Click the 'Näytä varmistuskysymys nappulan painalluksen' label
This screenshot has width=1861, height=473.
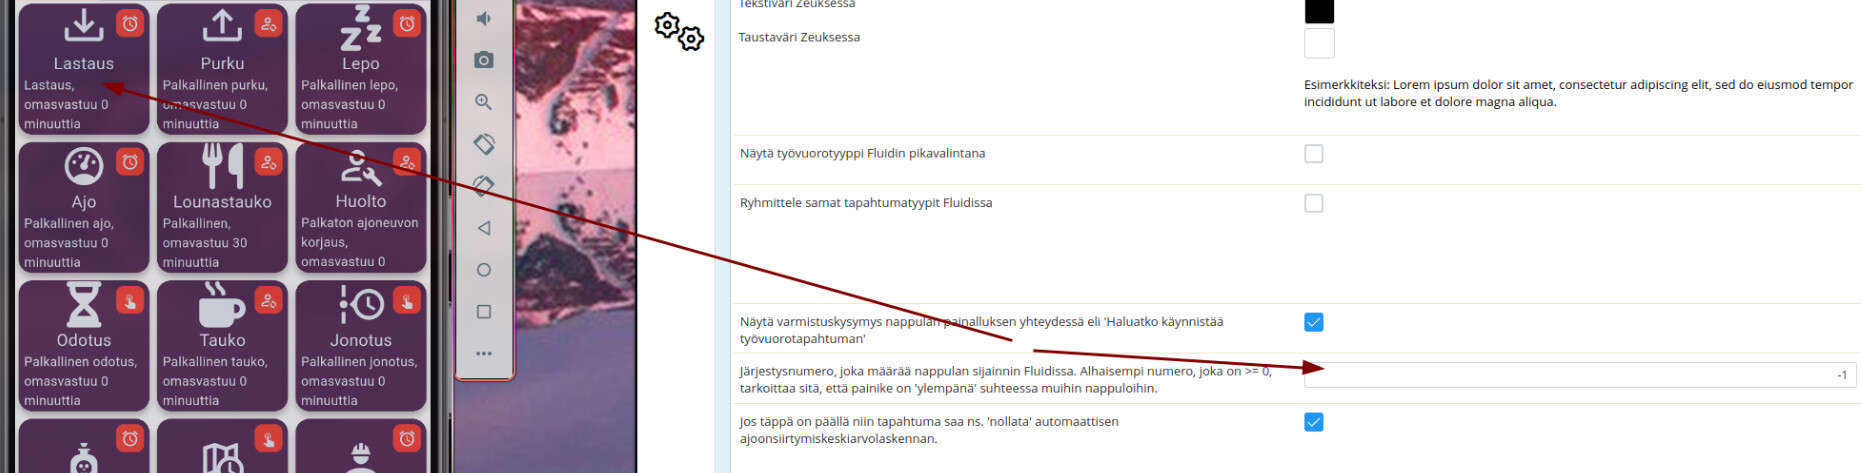point(981,330)
